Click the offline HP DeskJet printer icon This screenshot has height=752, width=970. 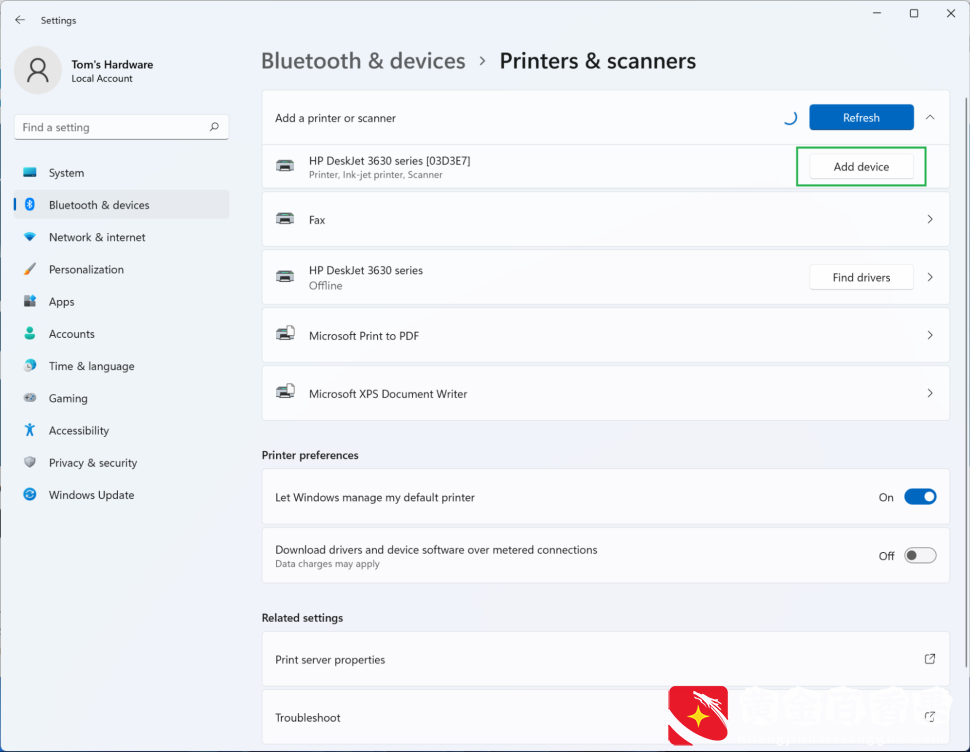(x=285, y=276)
